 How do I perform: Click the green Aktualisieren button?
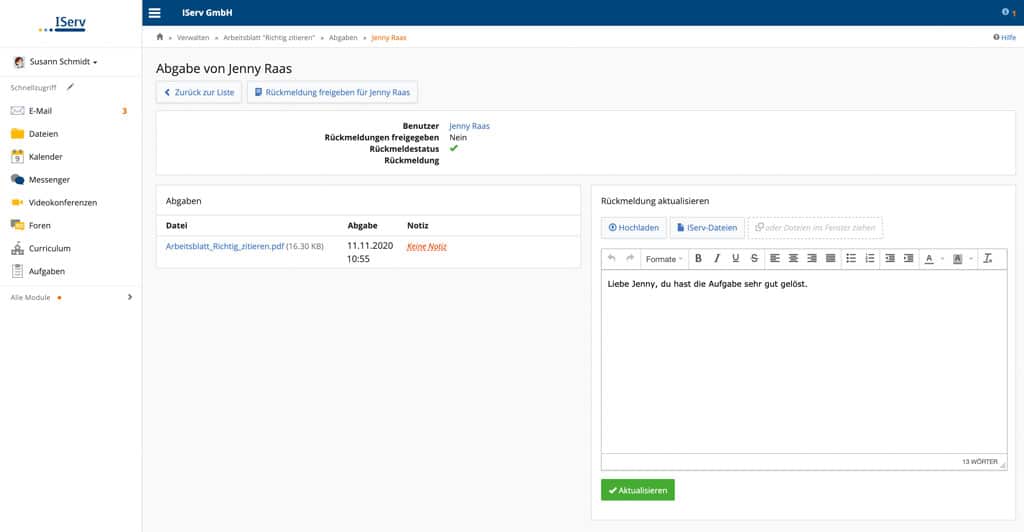point(637,490)
